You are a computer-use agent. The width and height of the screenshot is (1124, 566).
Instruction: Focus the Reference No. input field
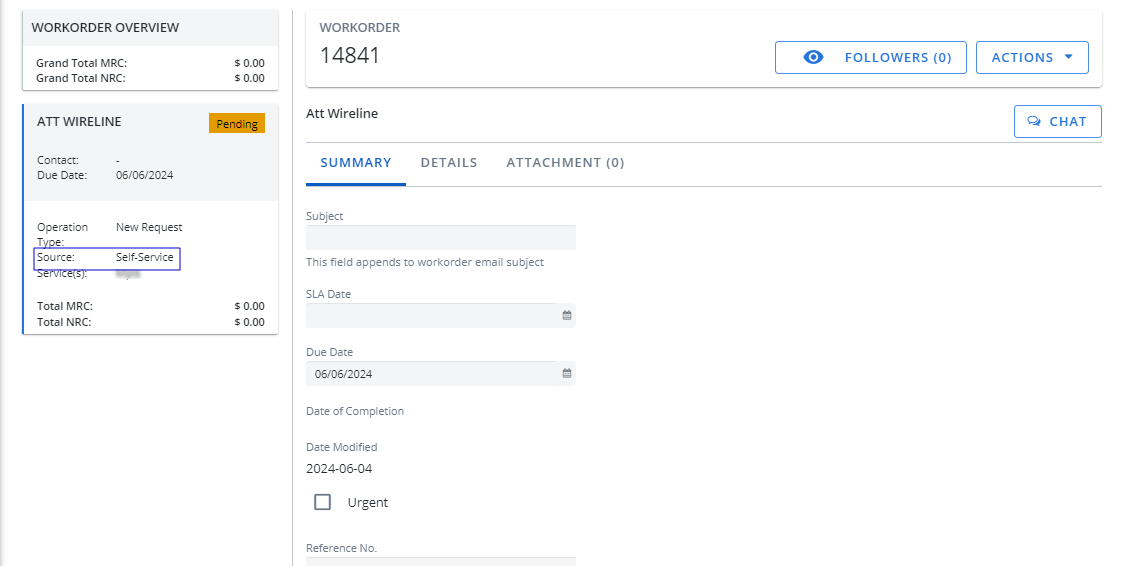[x=440, y=561]
